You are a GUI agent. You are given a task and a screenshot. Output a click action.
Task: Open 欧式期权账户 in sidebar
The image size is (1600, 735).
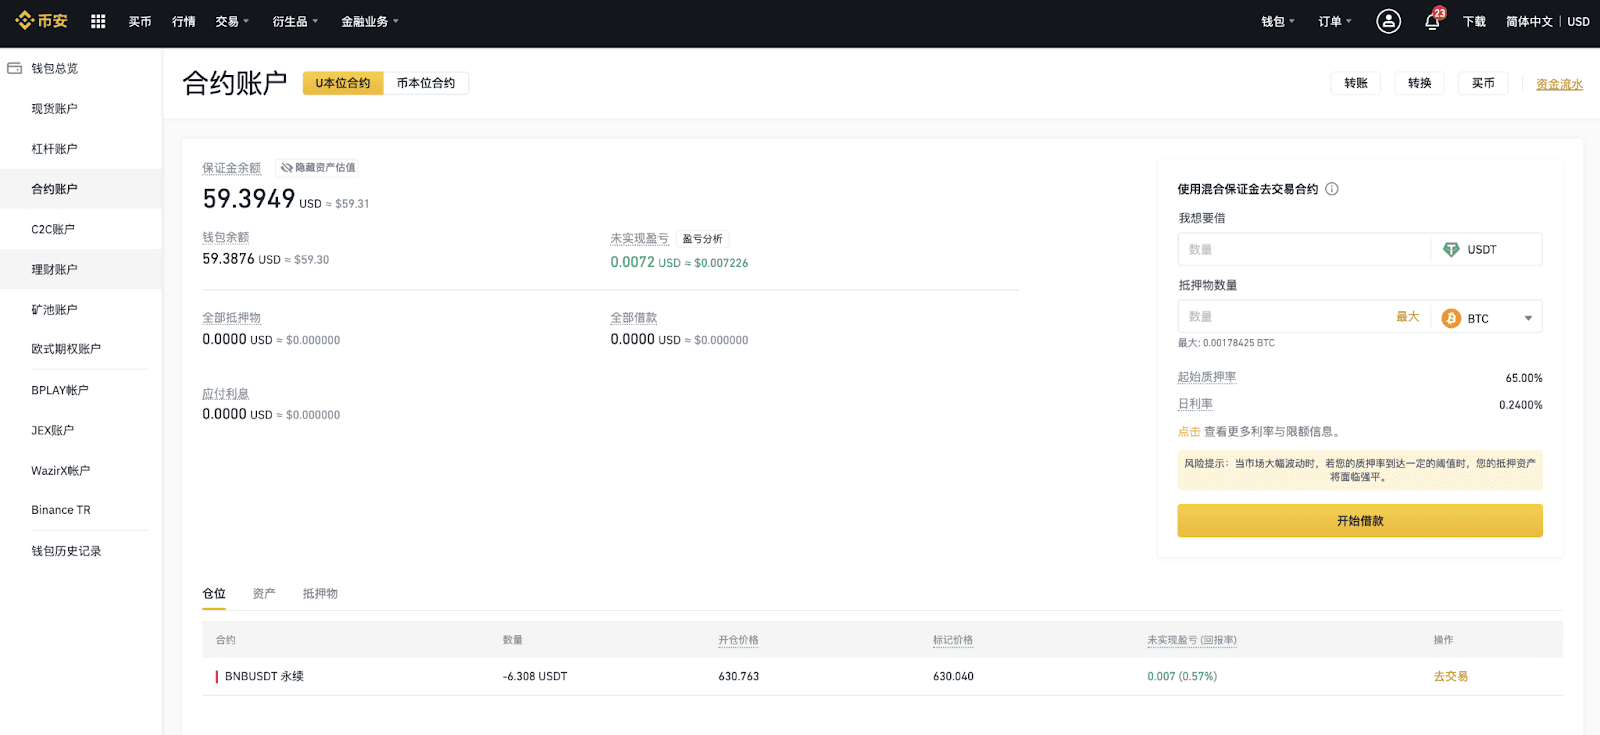coord(66,349)
